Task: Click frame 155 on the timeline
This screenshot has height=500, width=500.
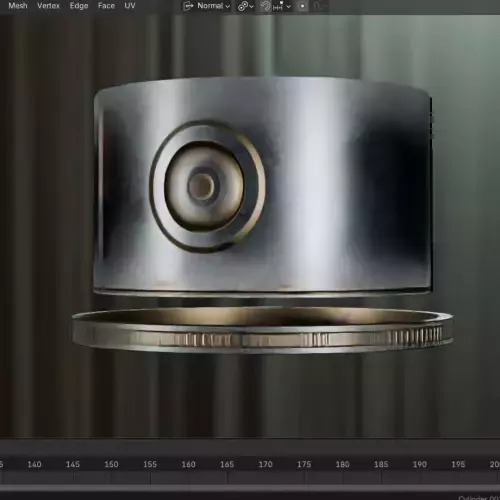Action: (150, 464)
